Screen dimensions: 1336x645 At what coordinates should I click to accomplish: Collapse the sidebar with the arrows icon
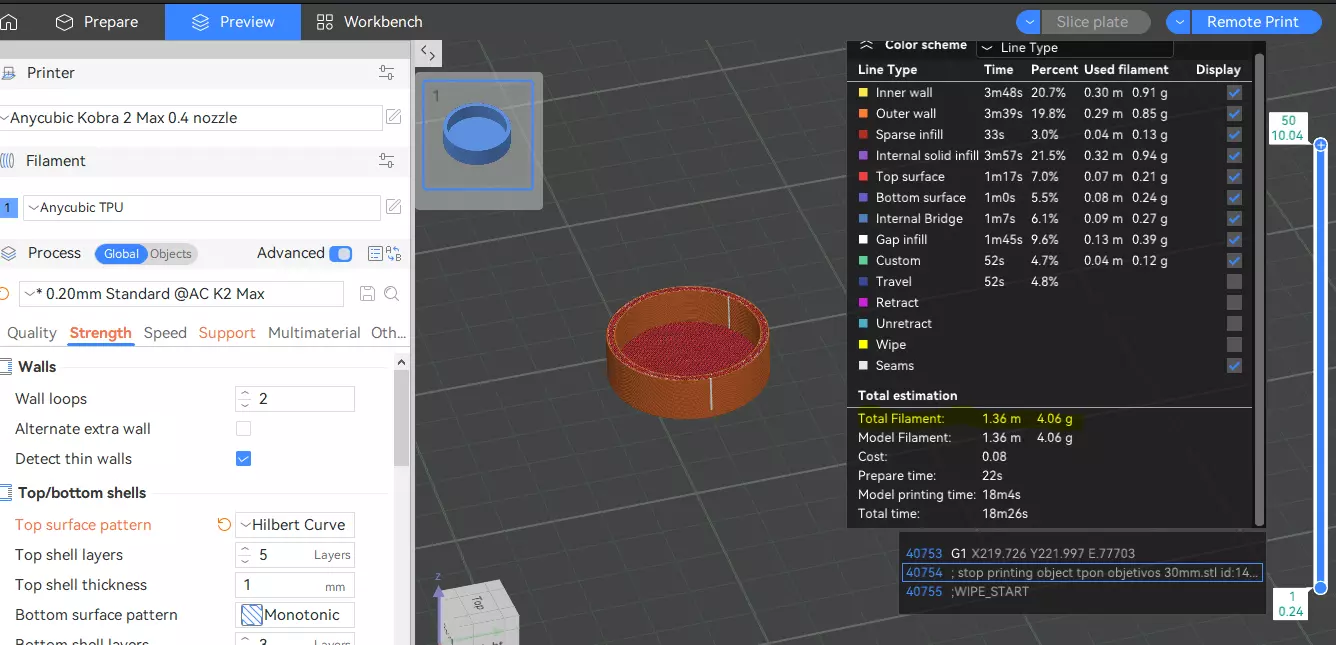click(x=427, y=53)
